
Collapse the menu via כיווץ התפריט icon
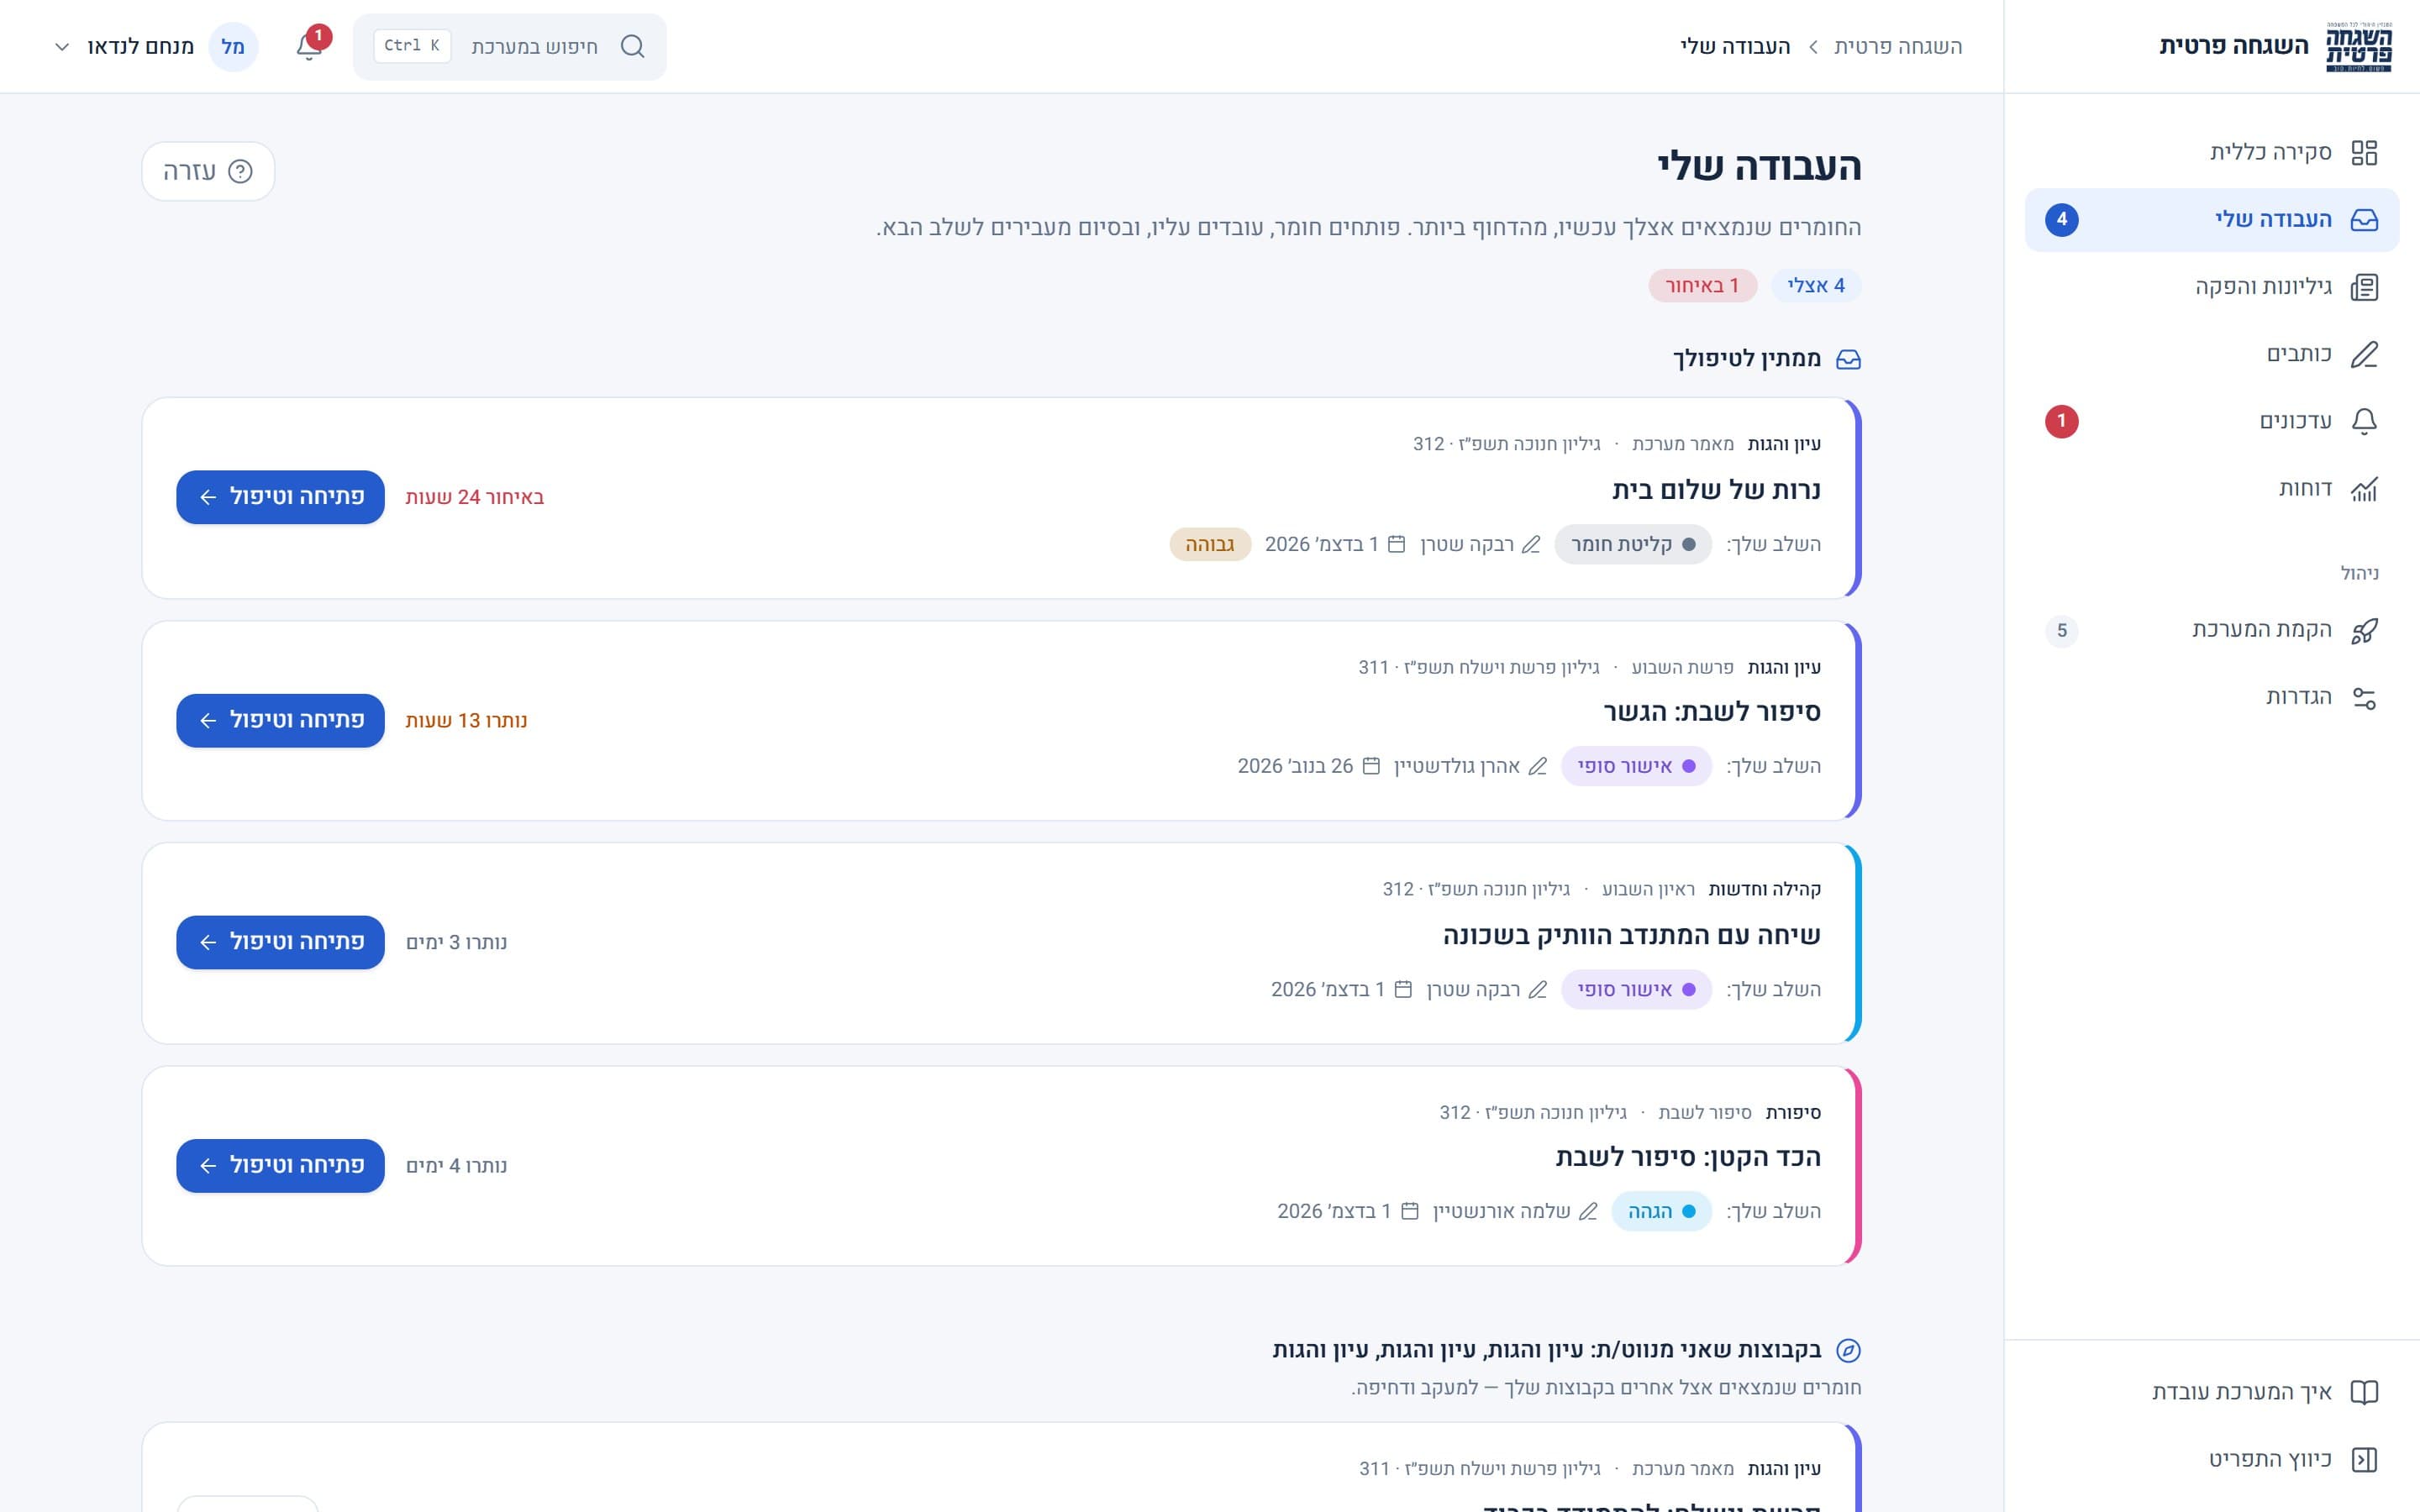pyautogui.click(x=2364, y=1459)
